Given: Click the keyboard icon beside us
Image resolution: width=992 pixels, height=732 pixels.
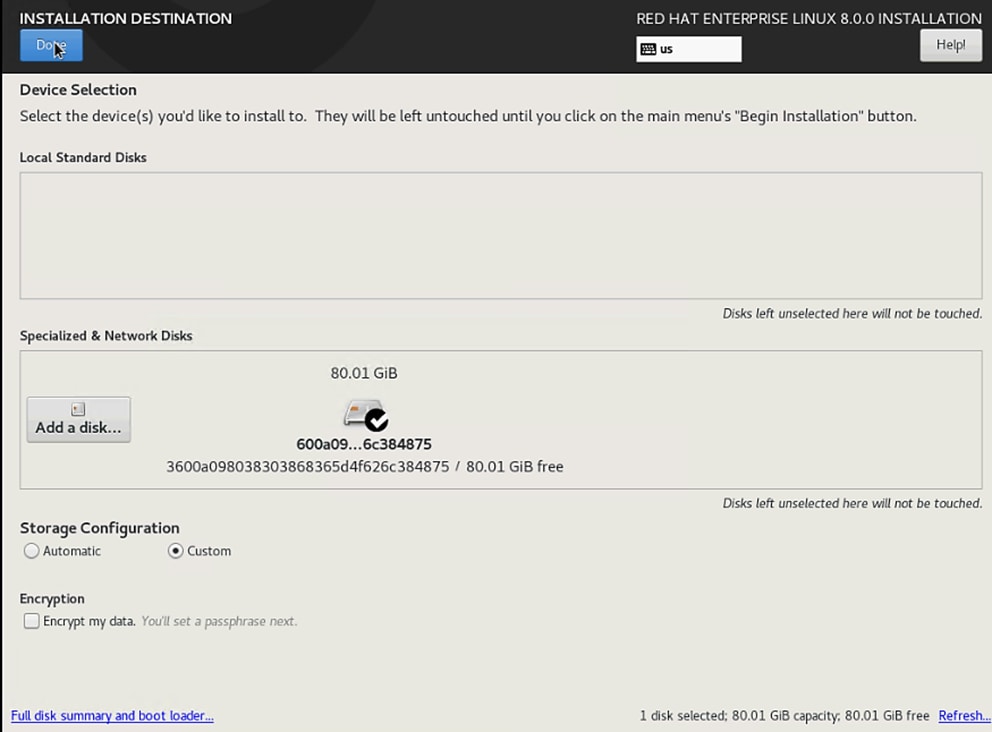Looking at the screenshot, I should pos(648,49).
